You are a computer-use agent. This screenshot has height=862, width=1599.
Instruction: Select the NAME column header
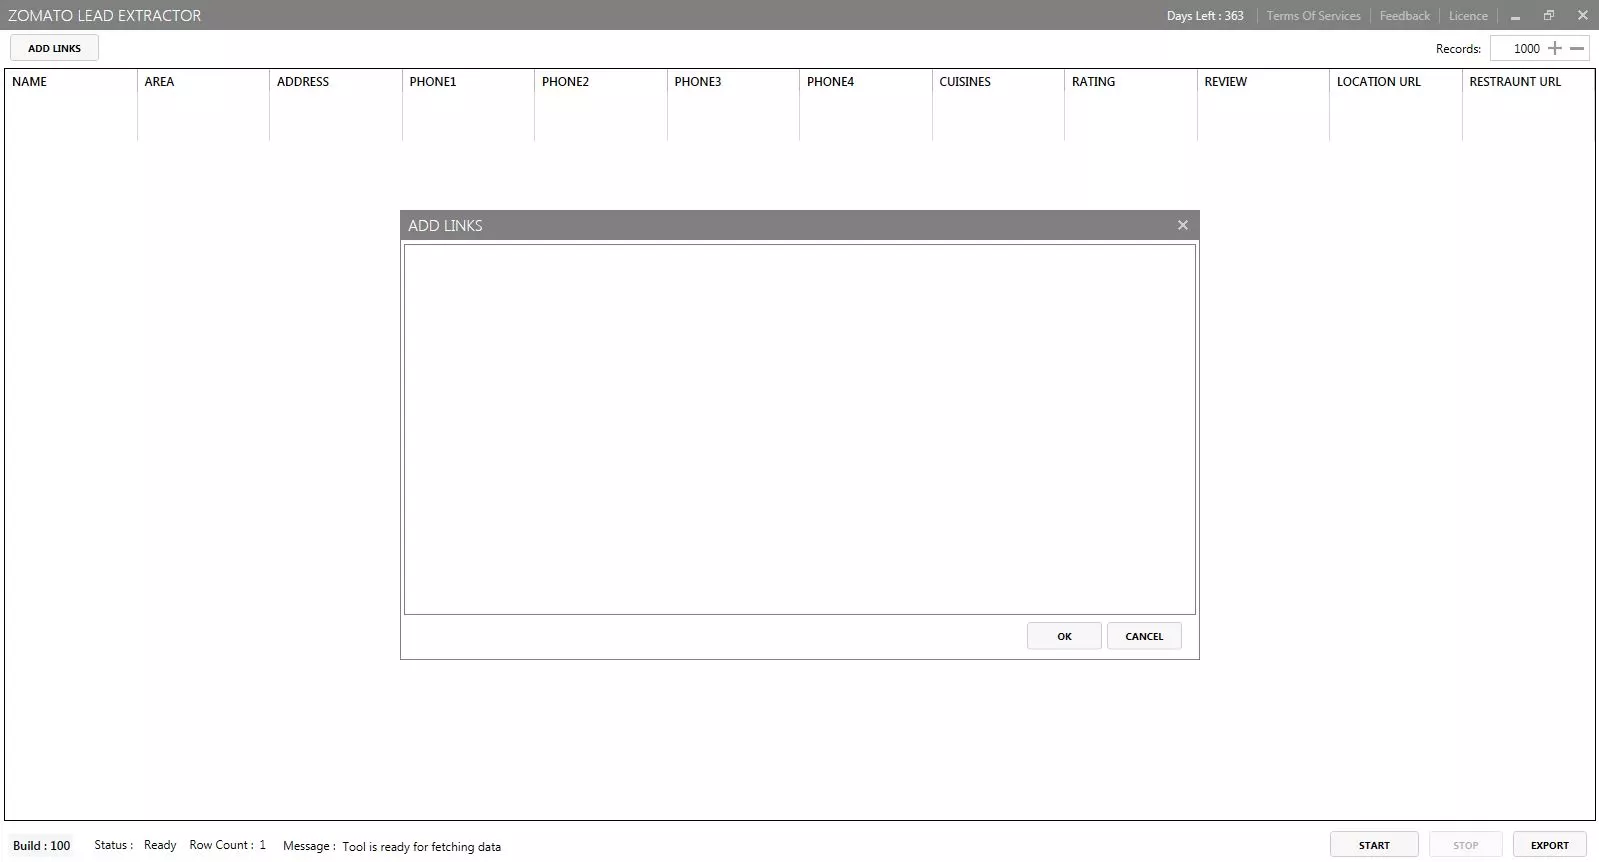coord(30,82)
